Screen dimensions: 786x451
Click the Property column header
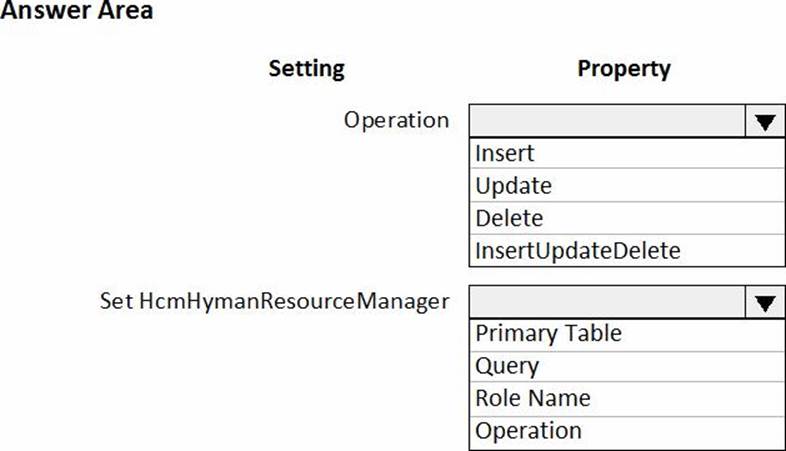(x=624, y=69)
